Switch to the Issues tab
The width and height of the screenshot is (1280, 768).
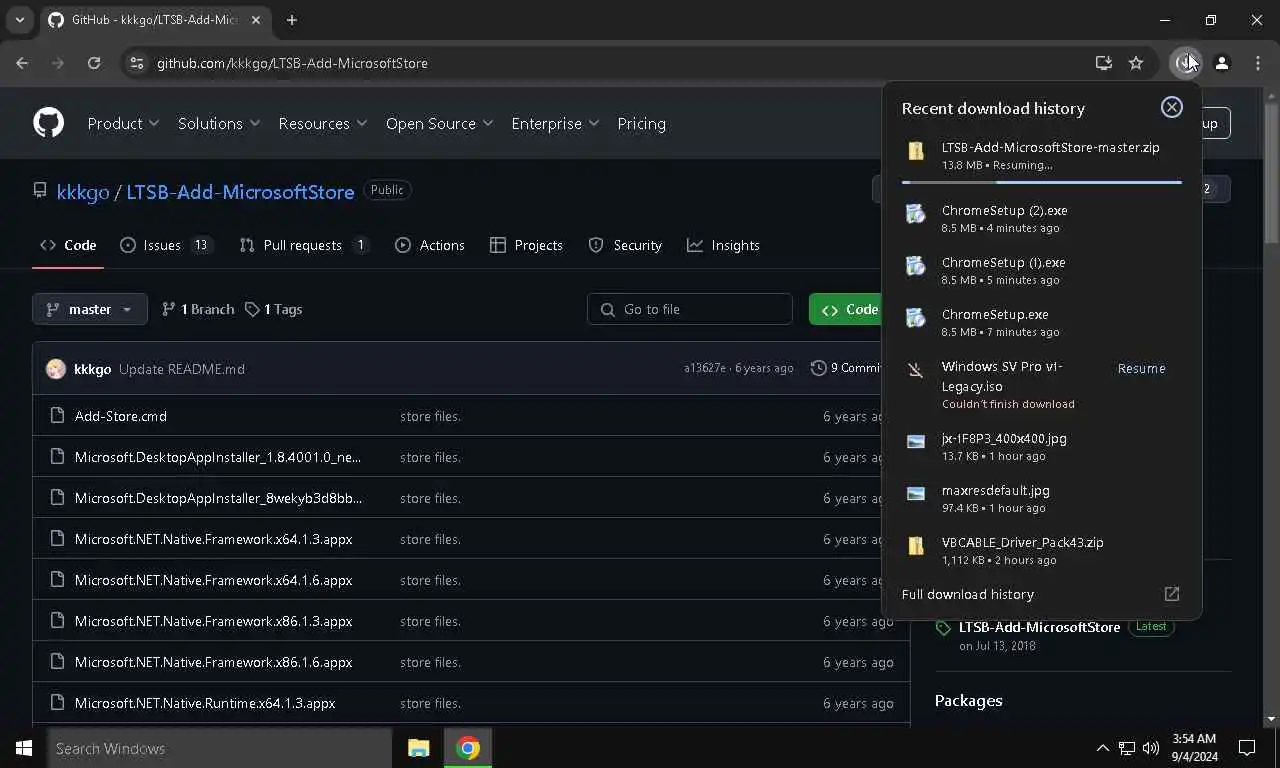(166, 245)
